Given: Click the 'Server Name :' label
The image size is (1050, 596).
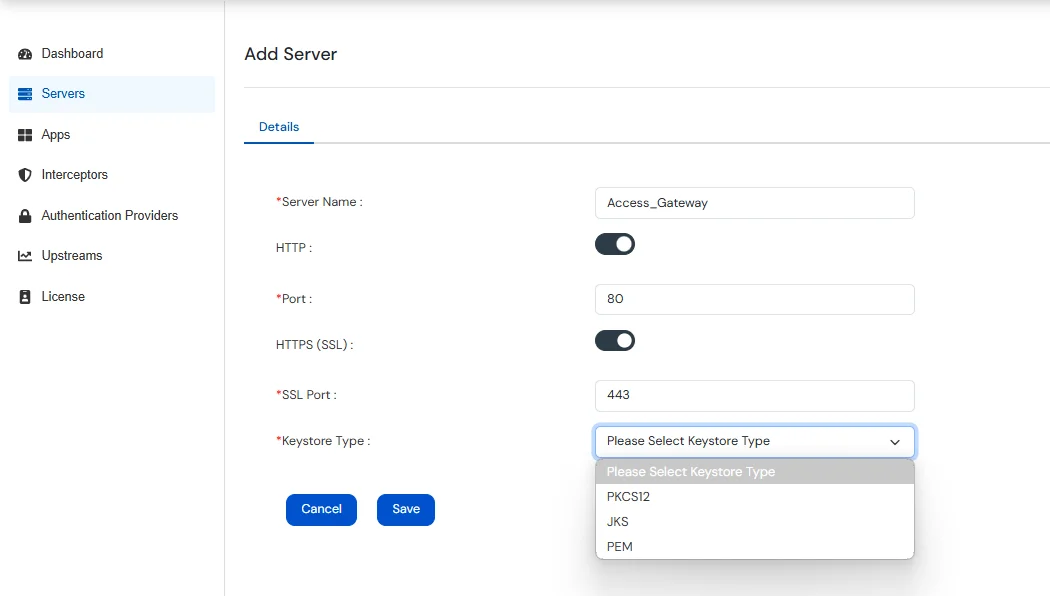Looking at the screenshot, I should [x=319, y=202].
